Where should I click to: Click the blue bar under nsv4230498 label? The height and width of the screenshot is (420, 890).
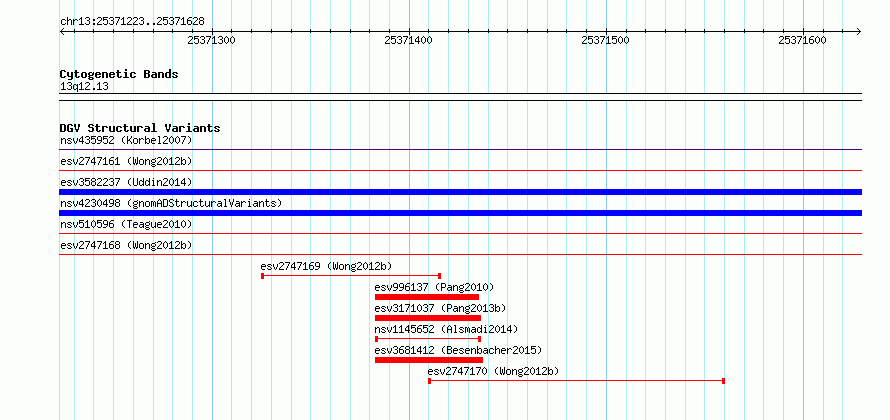click(460, 213)
